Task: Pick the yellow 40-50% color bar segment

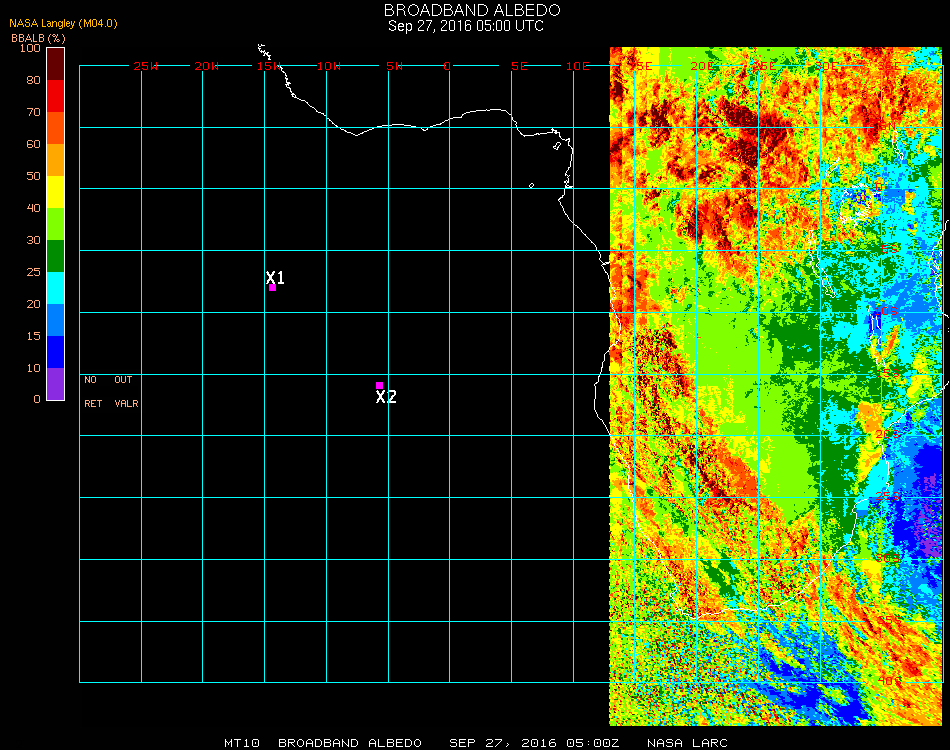Action: pos(55,191)
